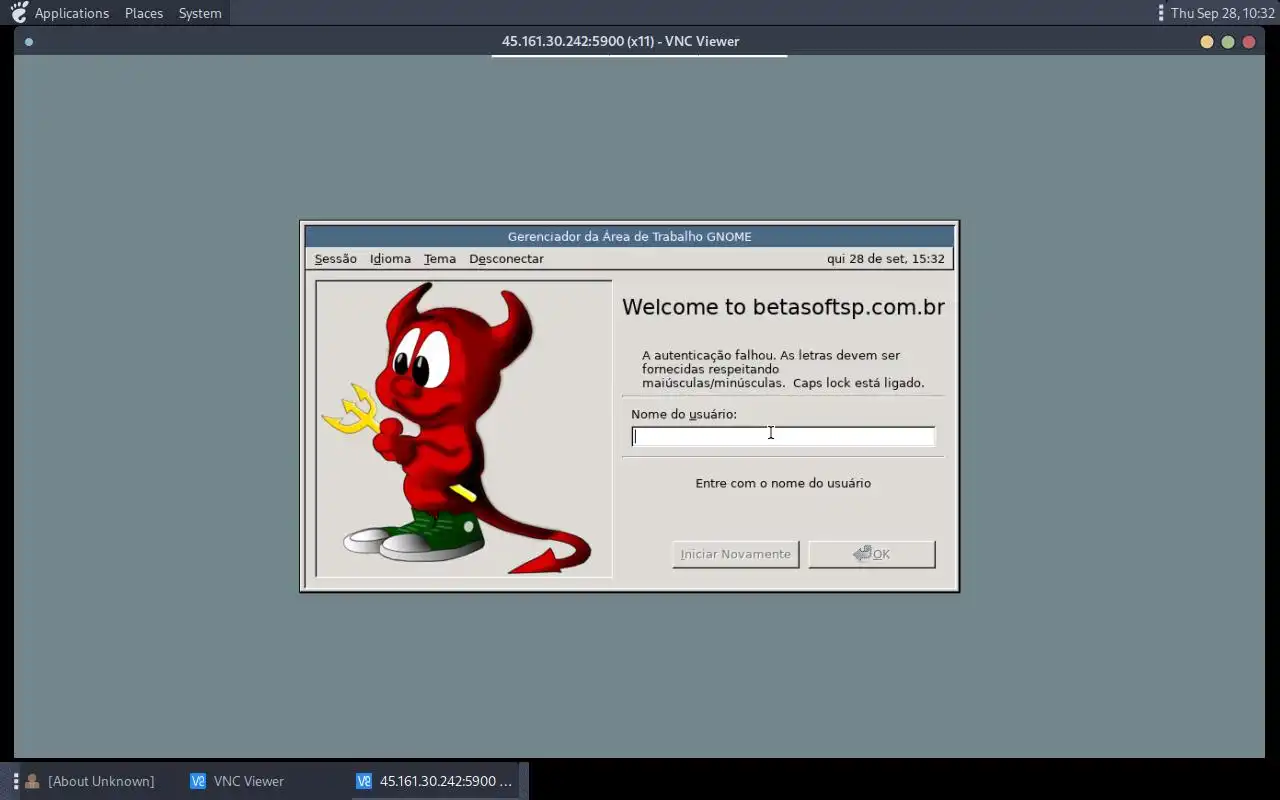Click the GNOME foot icon in top panel

tap(19, 13)
